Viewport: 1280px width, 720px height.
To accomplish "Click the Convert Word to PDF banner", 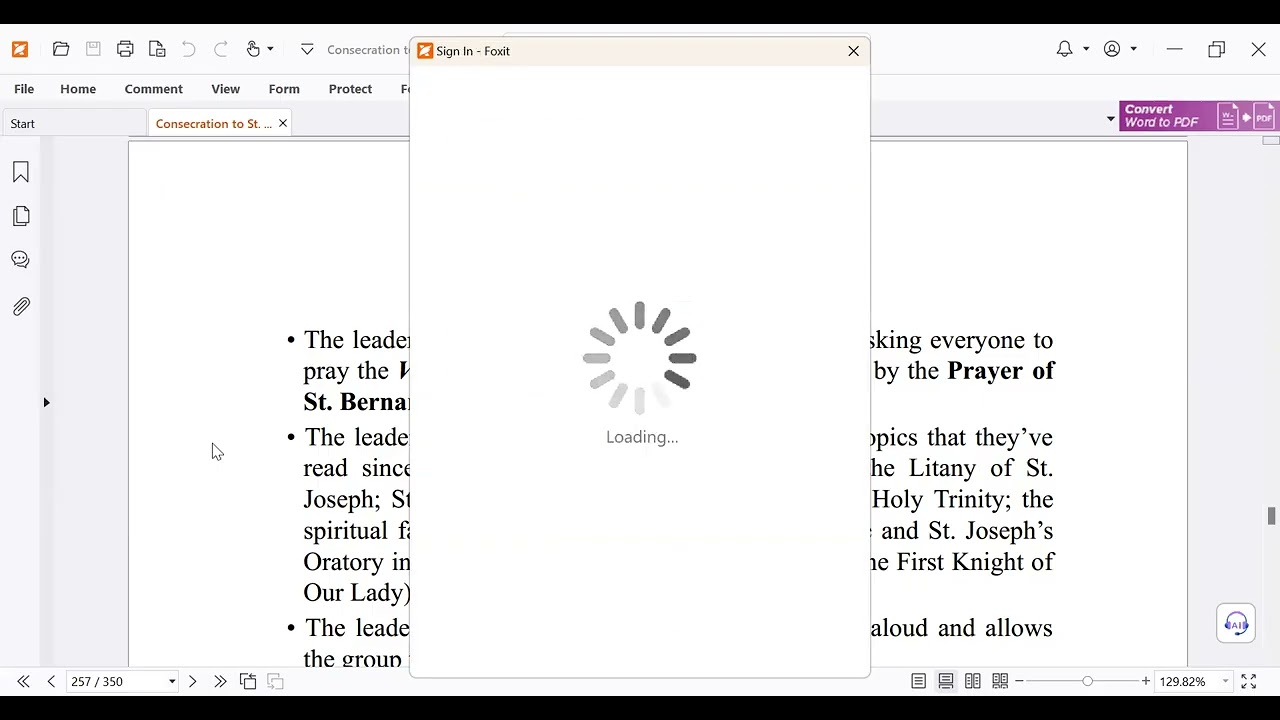I will tap(1199, 116).
